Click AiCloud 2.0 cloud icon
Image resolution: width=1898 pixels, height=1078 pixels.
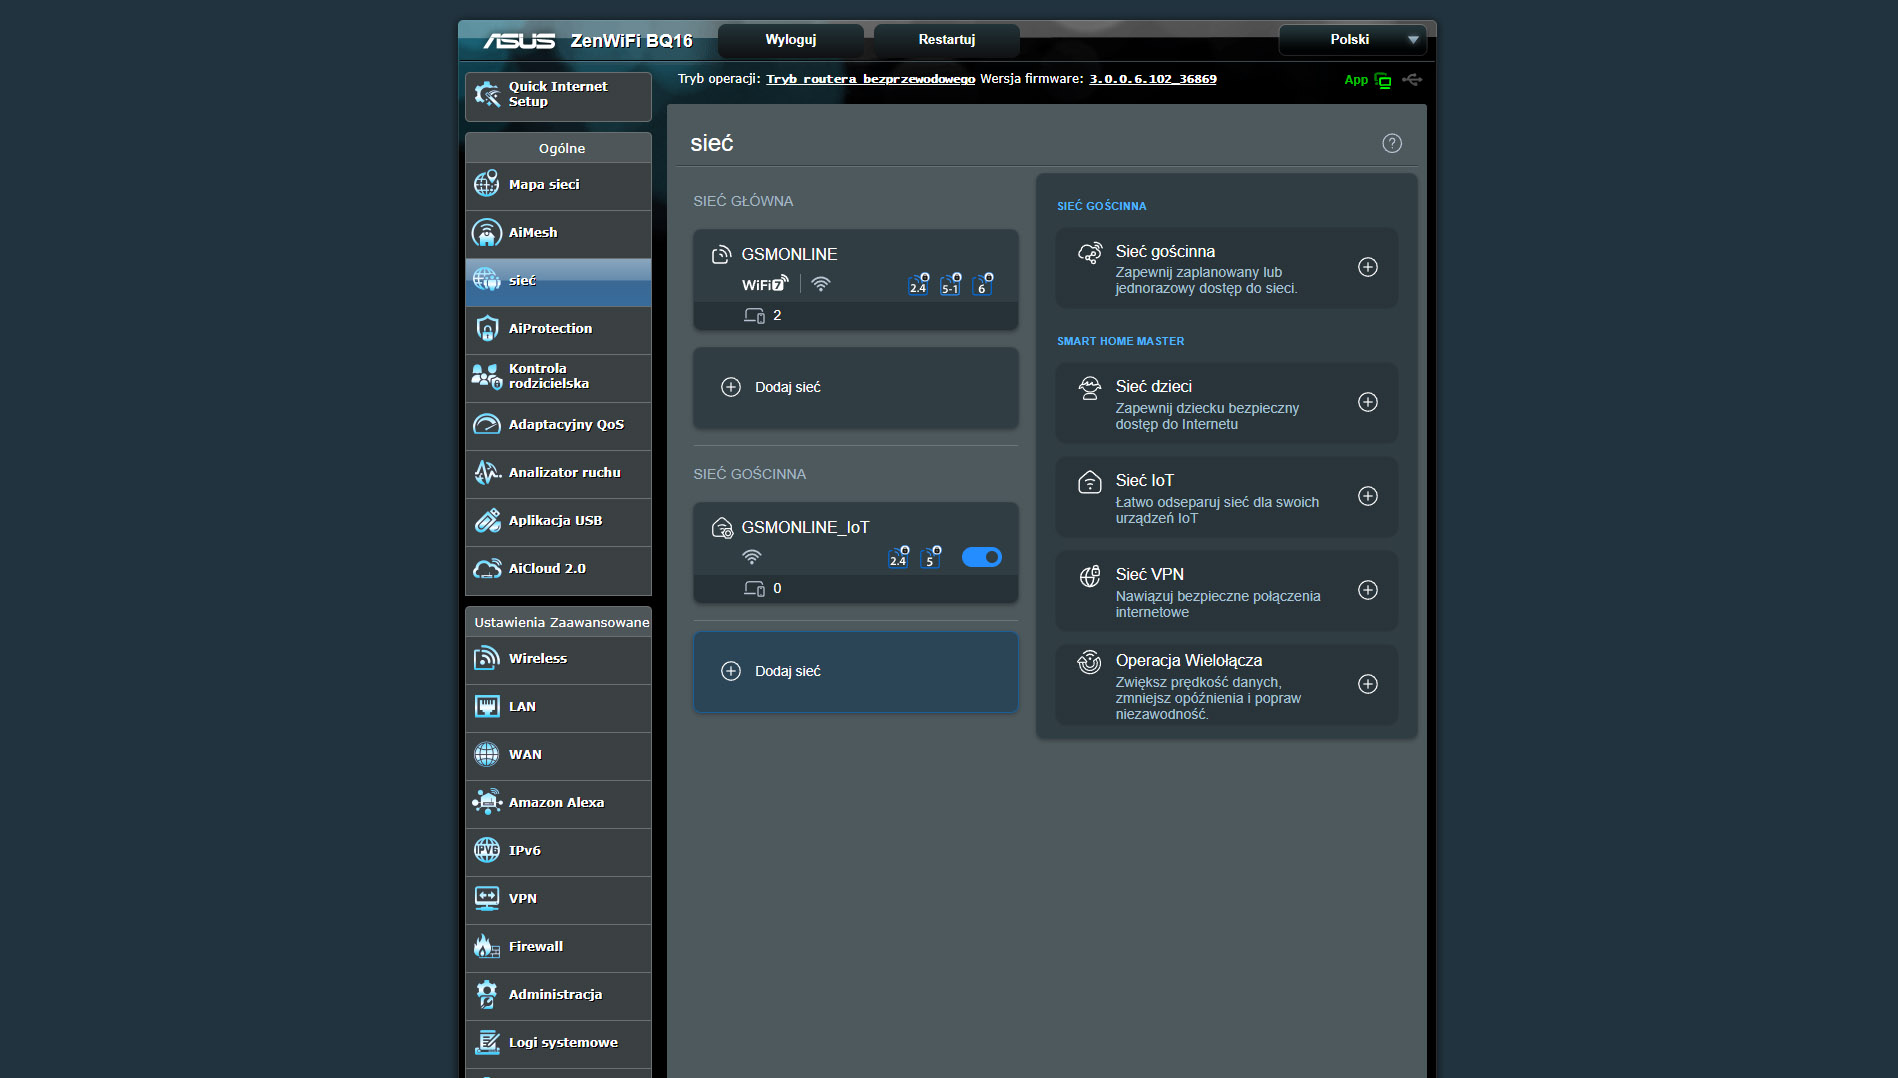click(487, 568)
